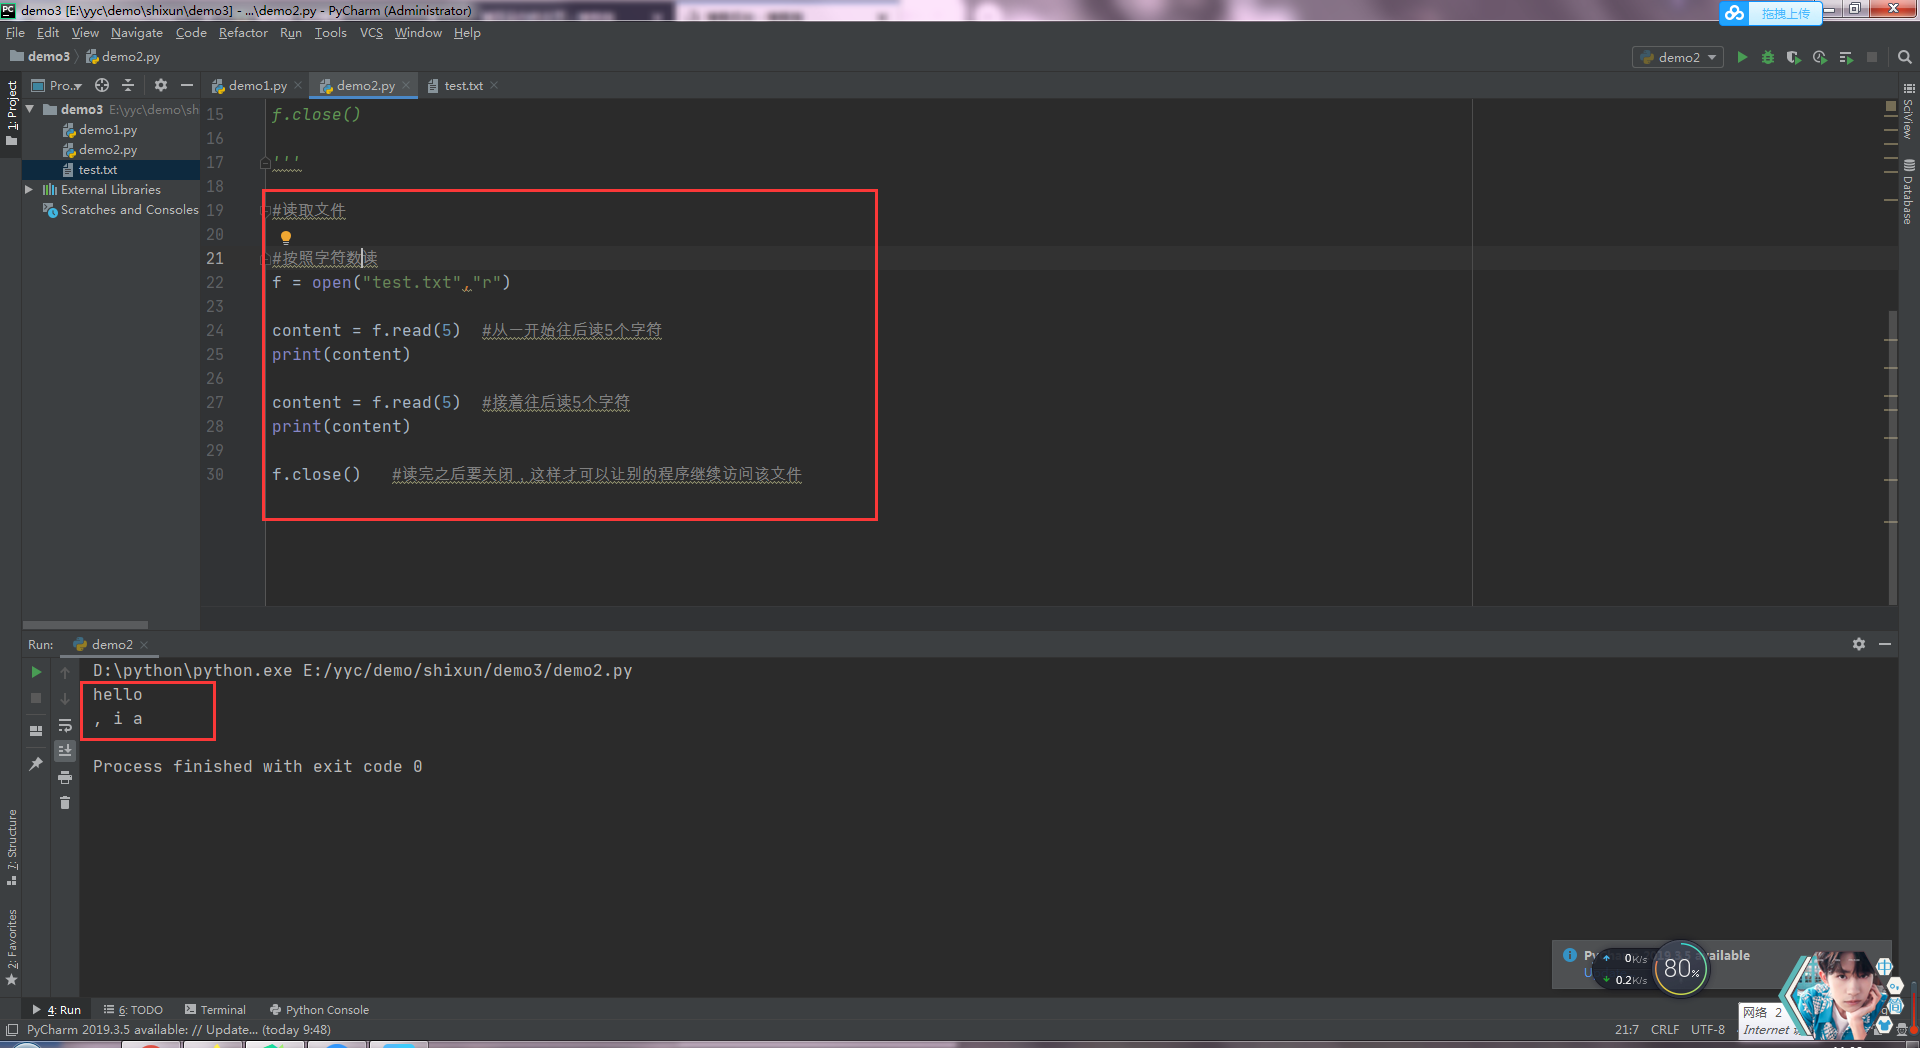Open Run panel settings gear

point(1859,644)
